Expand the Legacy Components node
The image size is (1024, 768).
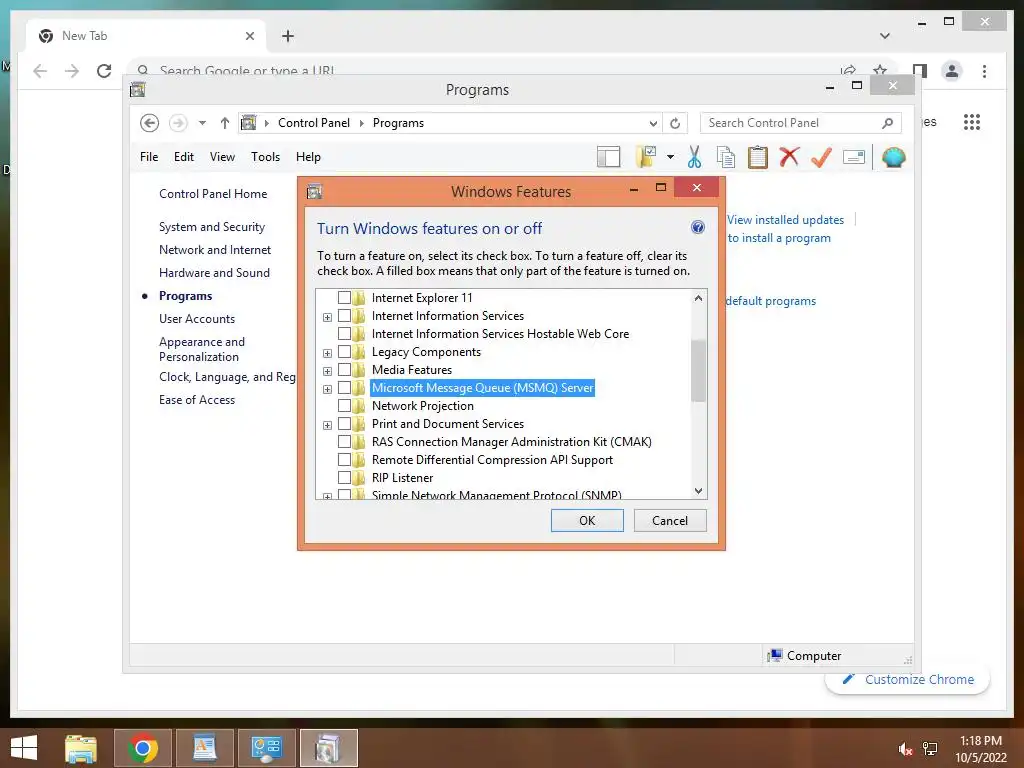(x=327, y=353)
